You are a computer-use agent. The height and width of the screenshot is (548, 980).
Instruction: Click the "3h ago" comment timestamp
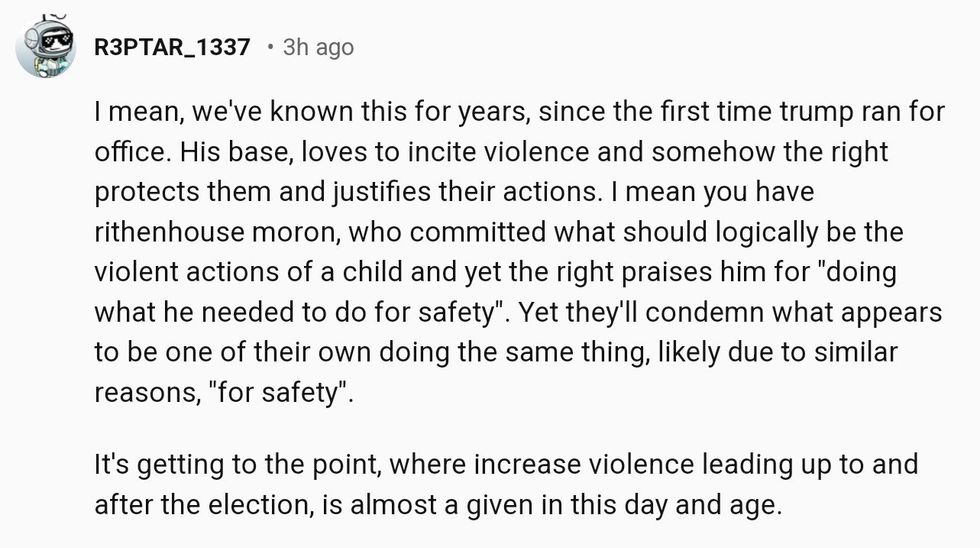pyautogui.click(x=318, y=47)
